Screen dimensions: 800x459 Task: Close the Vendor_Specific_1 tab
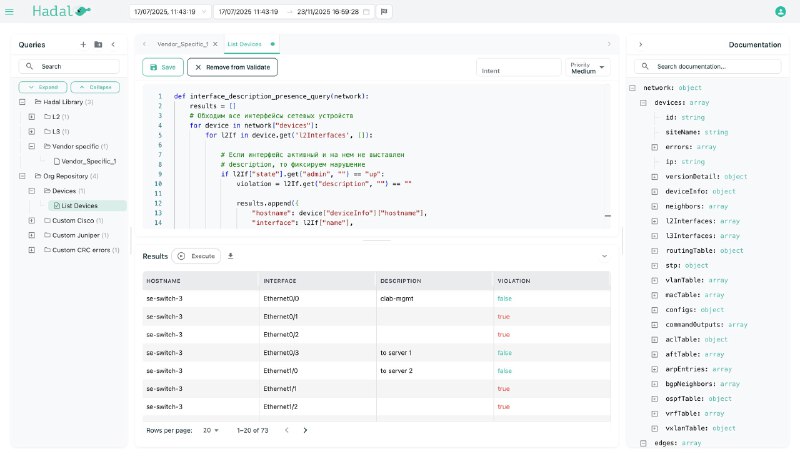point(215,44)
